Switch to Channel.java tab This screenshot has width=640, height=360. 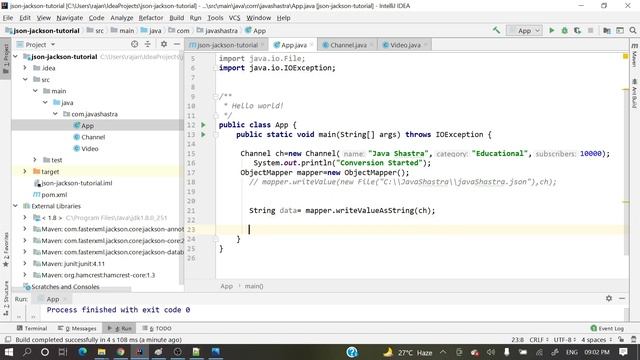point(348,45)
